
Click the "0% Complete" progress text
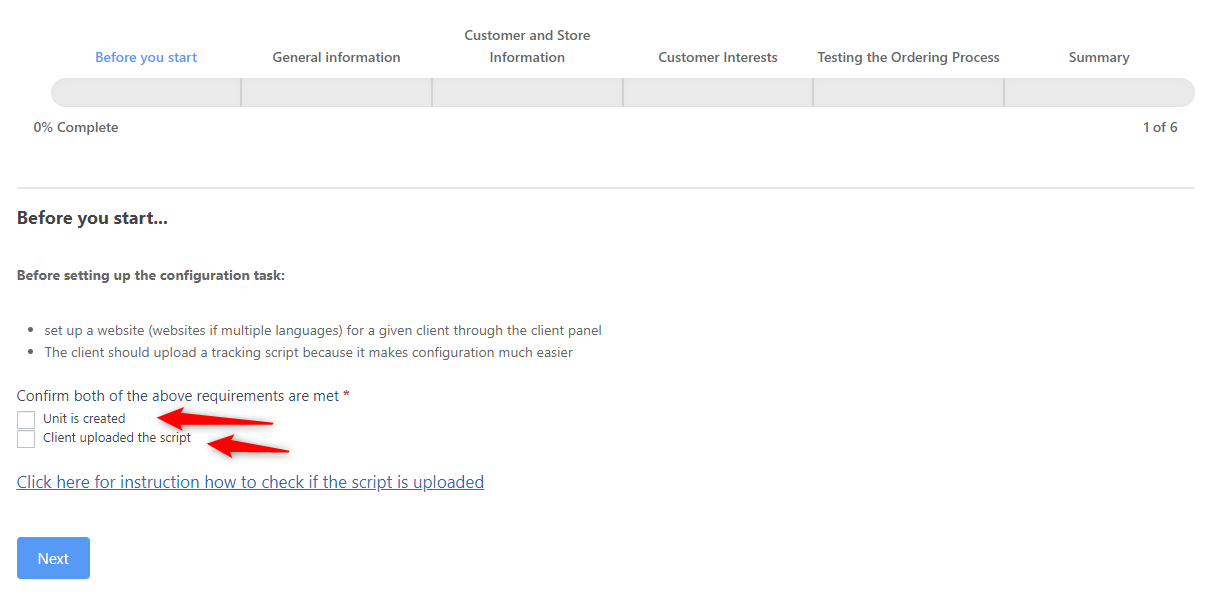[76, 127]
